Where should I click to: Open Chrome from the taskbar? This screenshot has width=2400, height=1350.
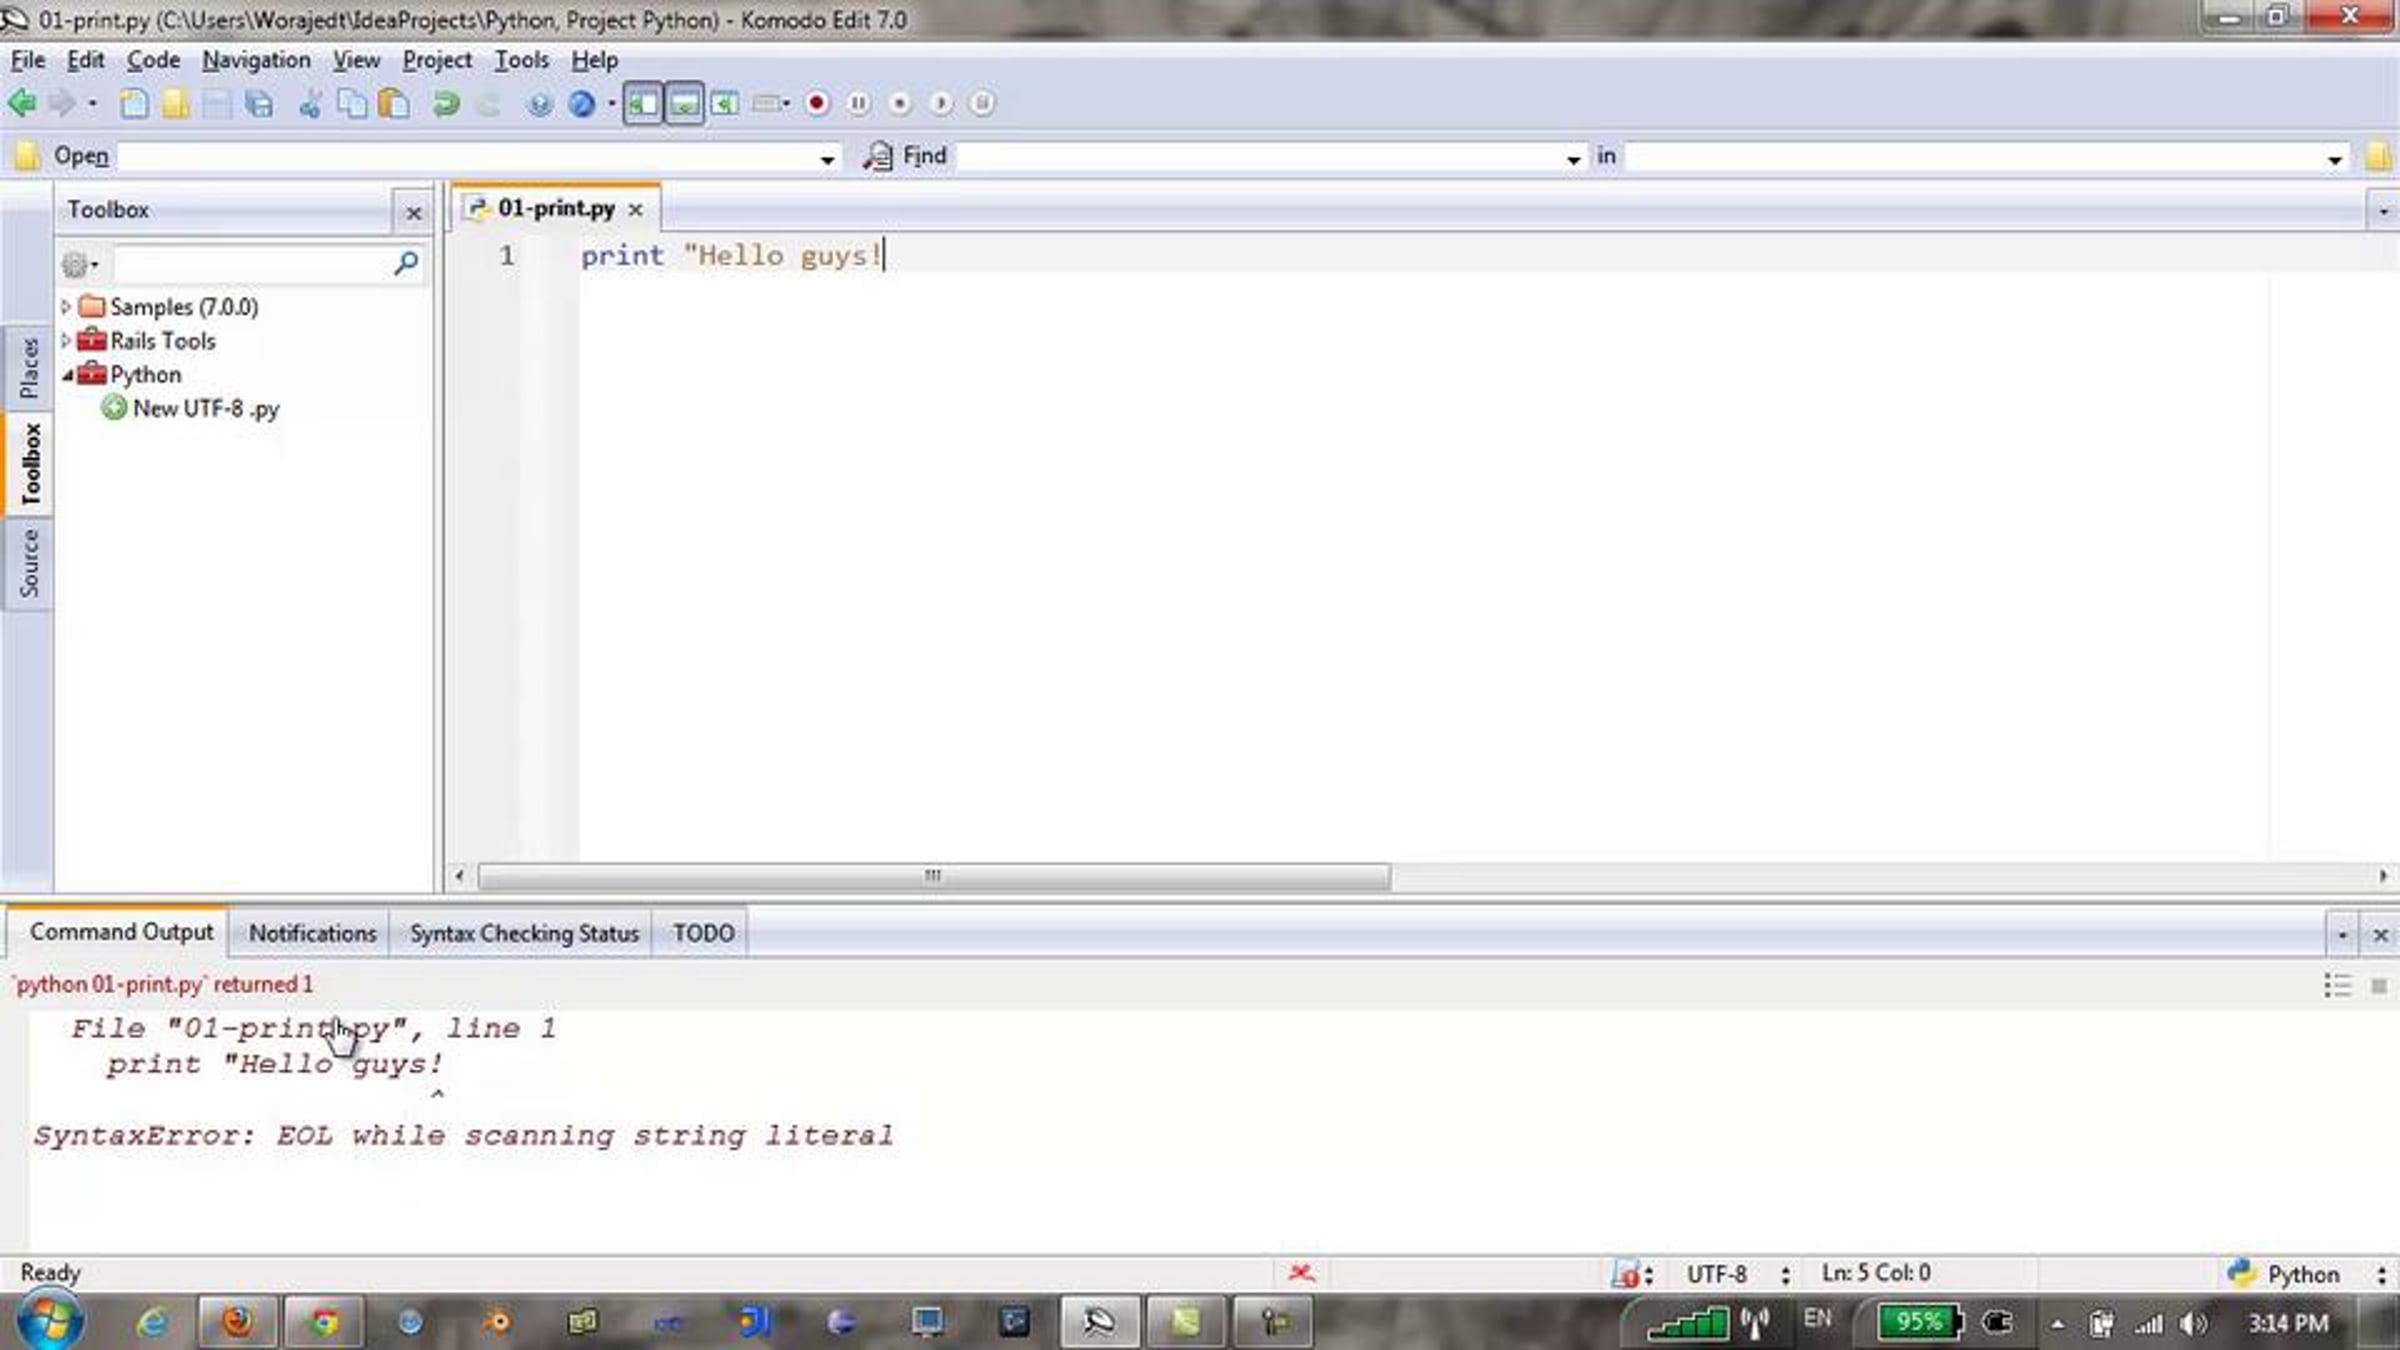pos(323,1322)
